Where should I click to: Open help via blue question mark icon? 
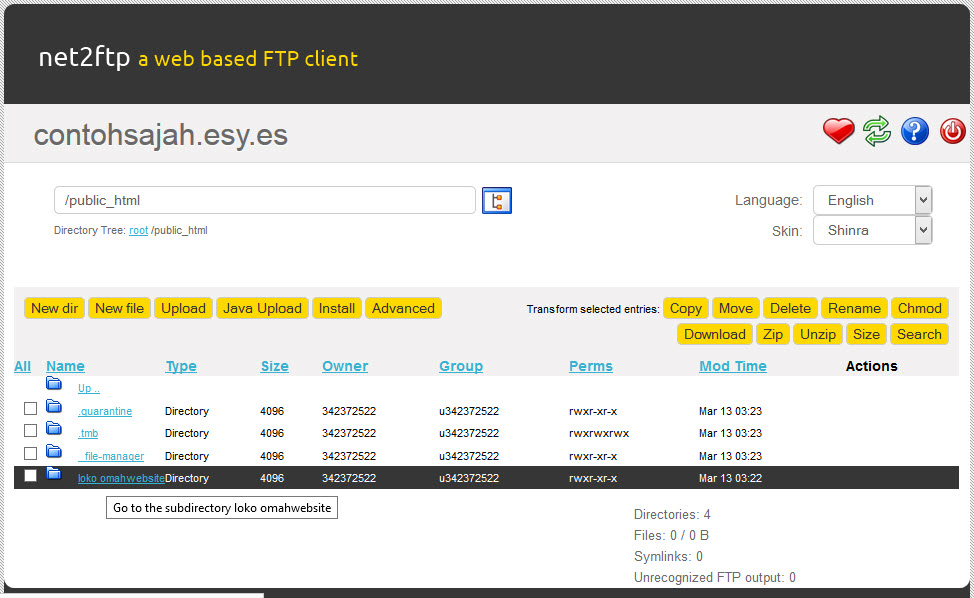pyautogui.click(x=915, y=131)
